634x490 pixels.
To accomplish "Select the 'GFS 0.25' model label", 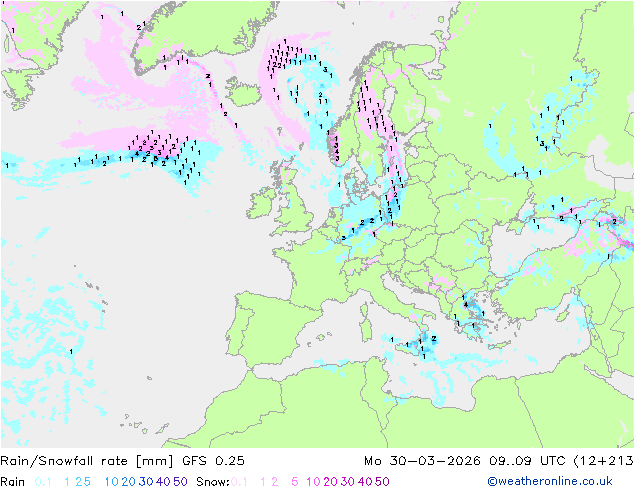I will pos(213,461).
